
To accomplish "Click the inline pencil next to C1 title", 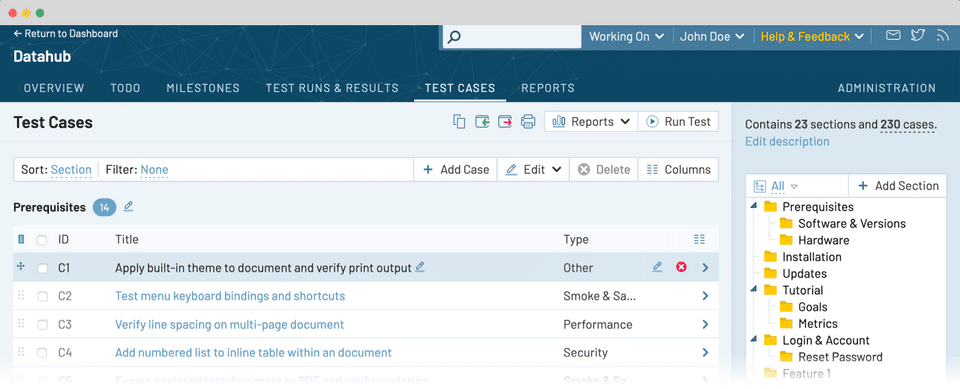I will click(420, 267).
